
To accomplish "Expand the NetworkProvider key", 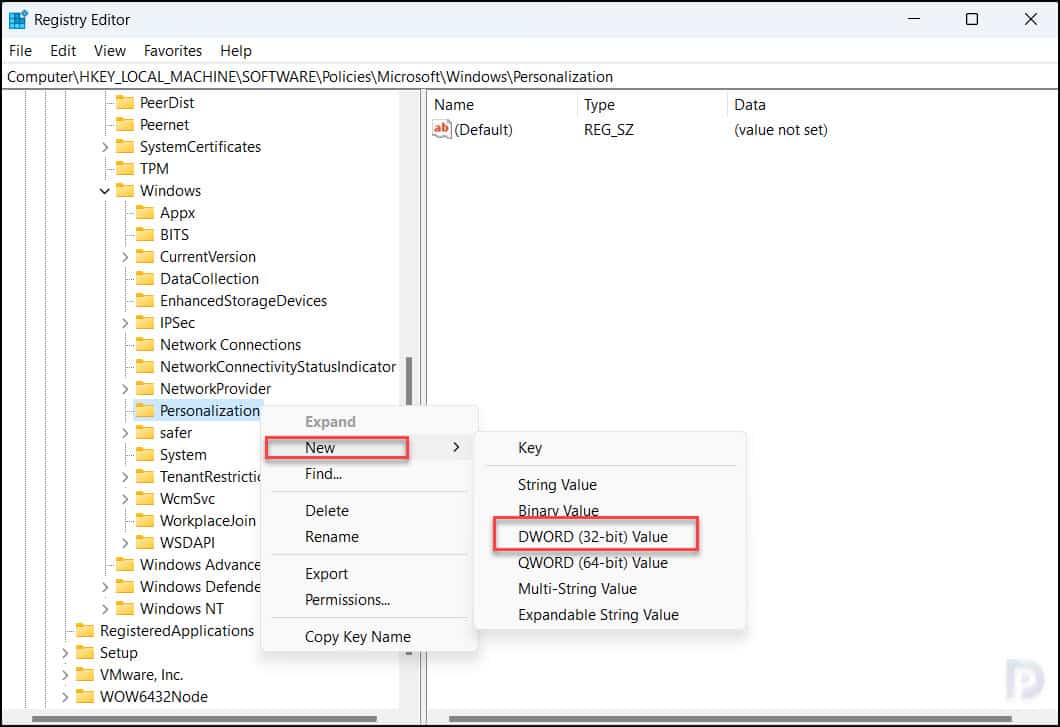I will coord(125,389).
